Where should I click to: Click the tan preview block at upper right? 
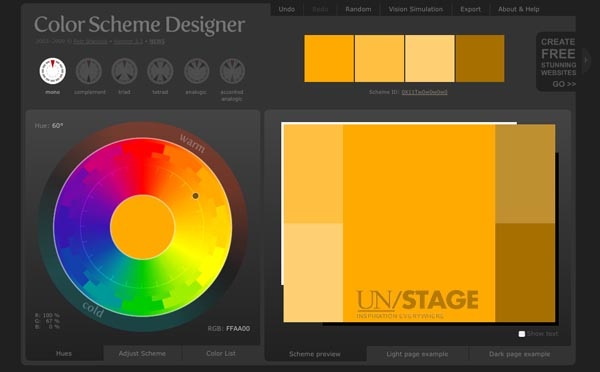tap(525, 174)
